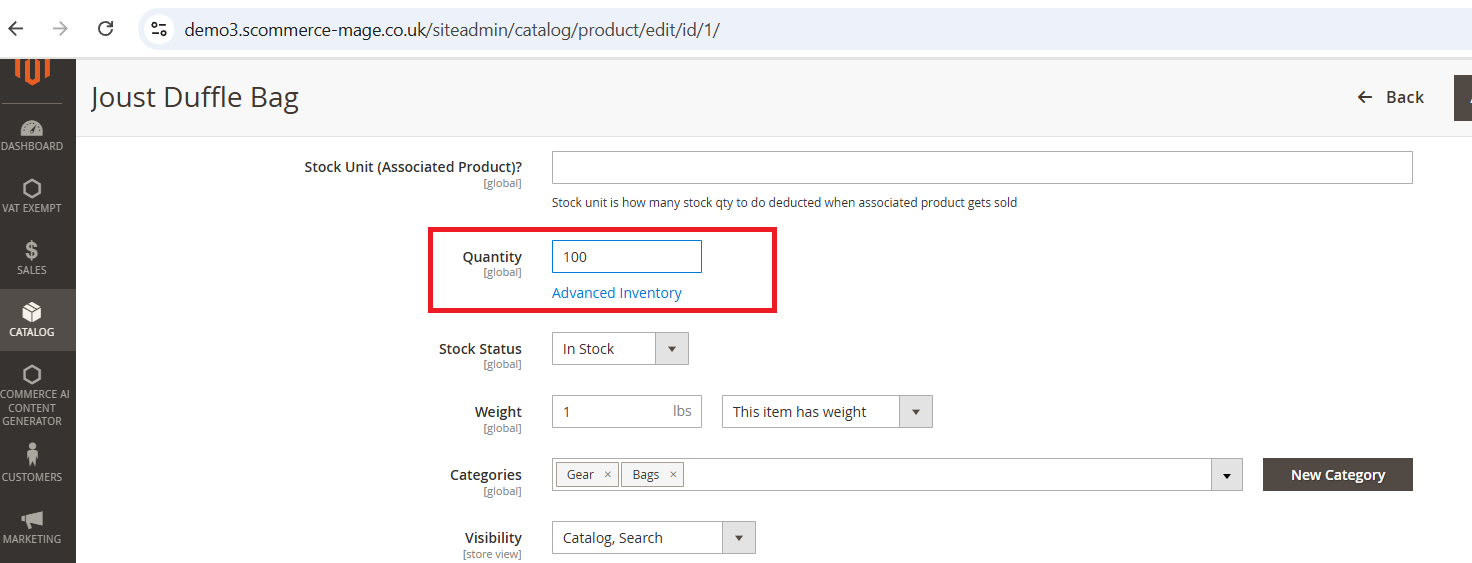This screenshot has width=1472, height=563.
Task: Click the Quantity input field
Action: (x=626, y=257)
